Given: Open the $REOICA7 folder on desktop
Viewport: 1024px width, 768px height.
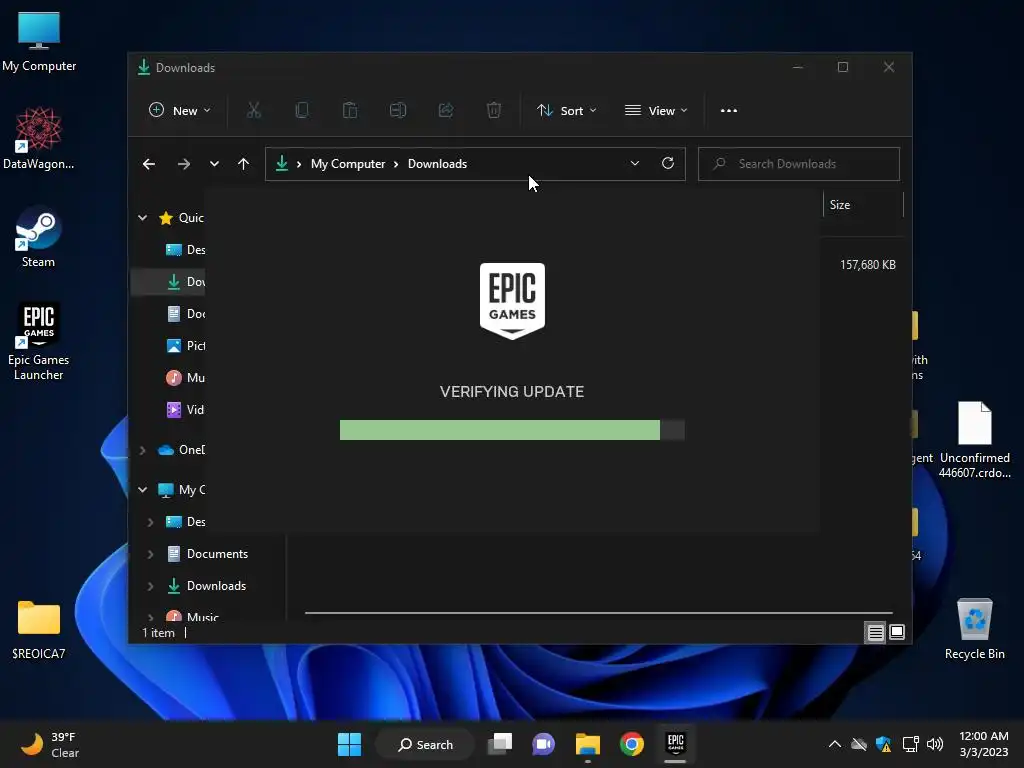Looking at the screenshot, I should click(x=39, y=630).
